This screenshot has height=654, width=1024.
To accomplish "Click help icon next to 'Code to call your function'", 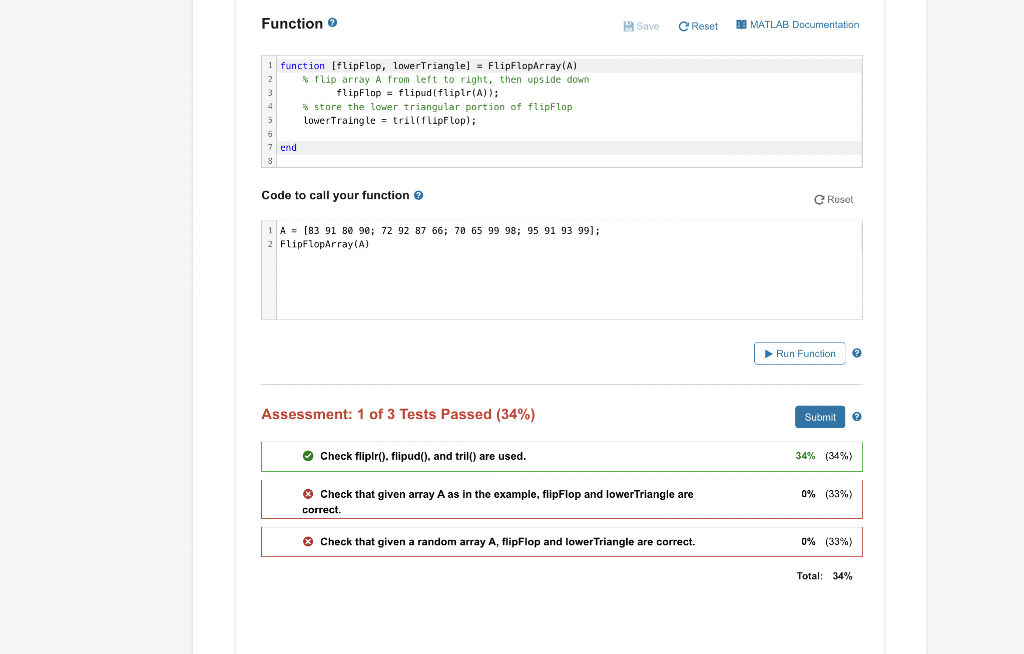I will tap(419, 195).
